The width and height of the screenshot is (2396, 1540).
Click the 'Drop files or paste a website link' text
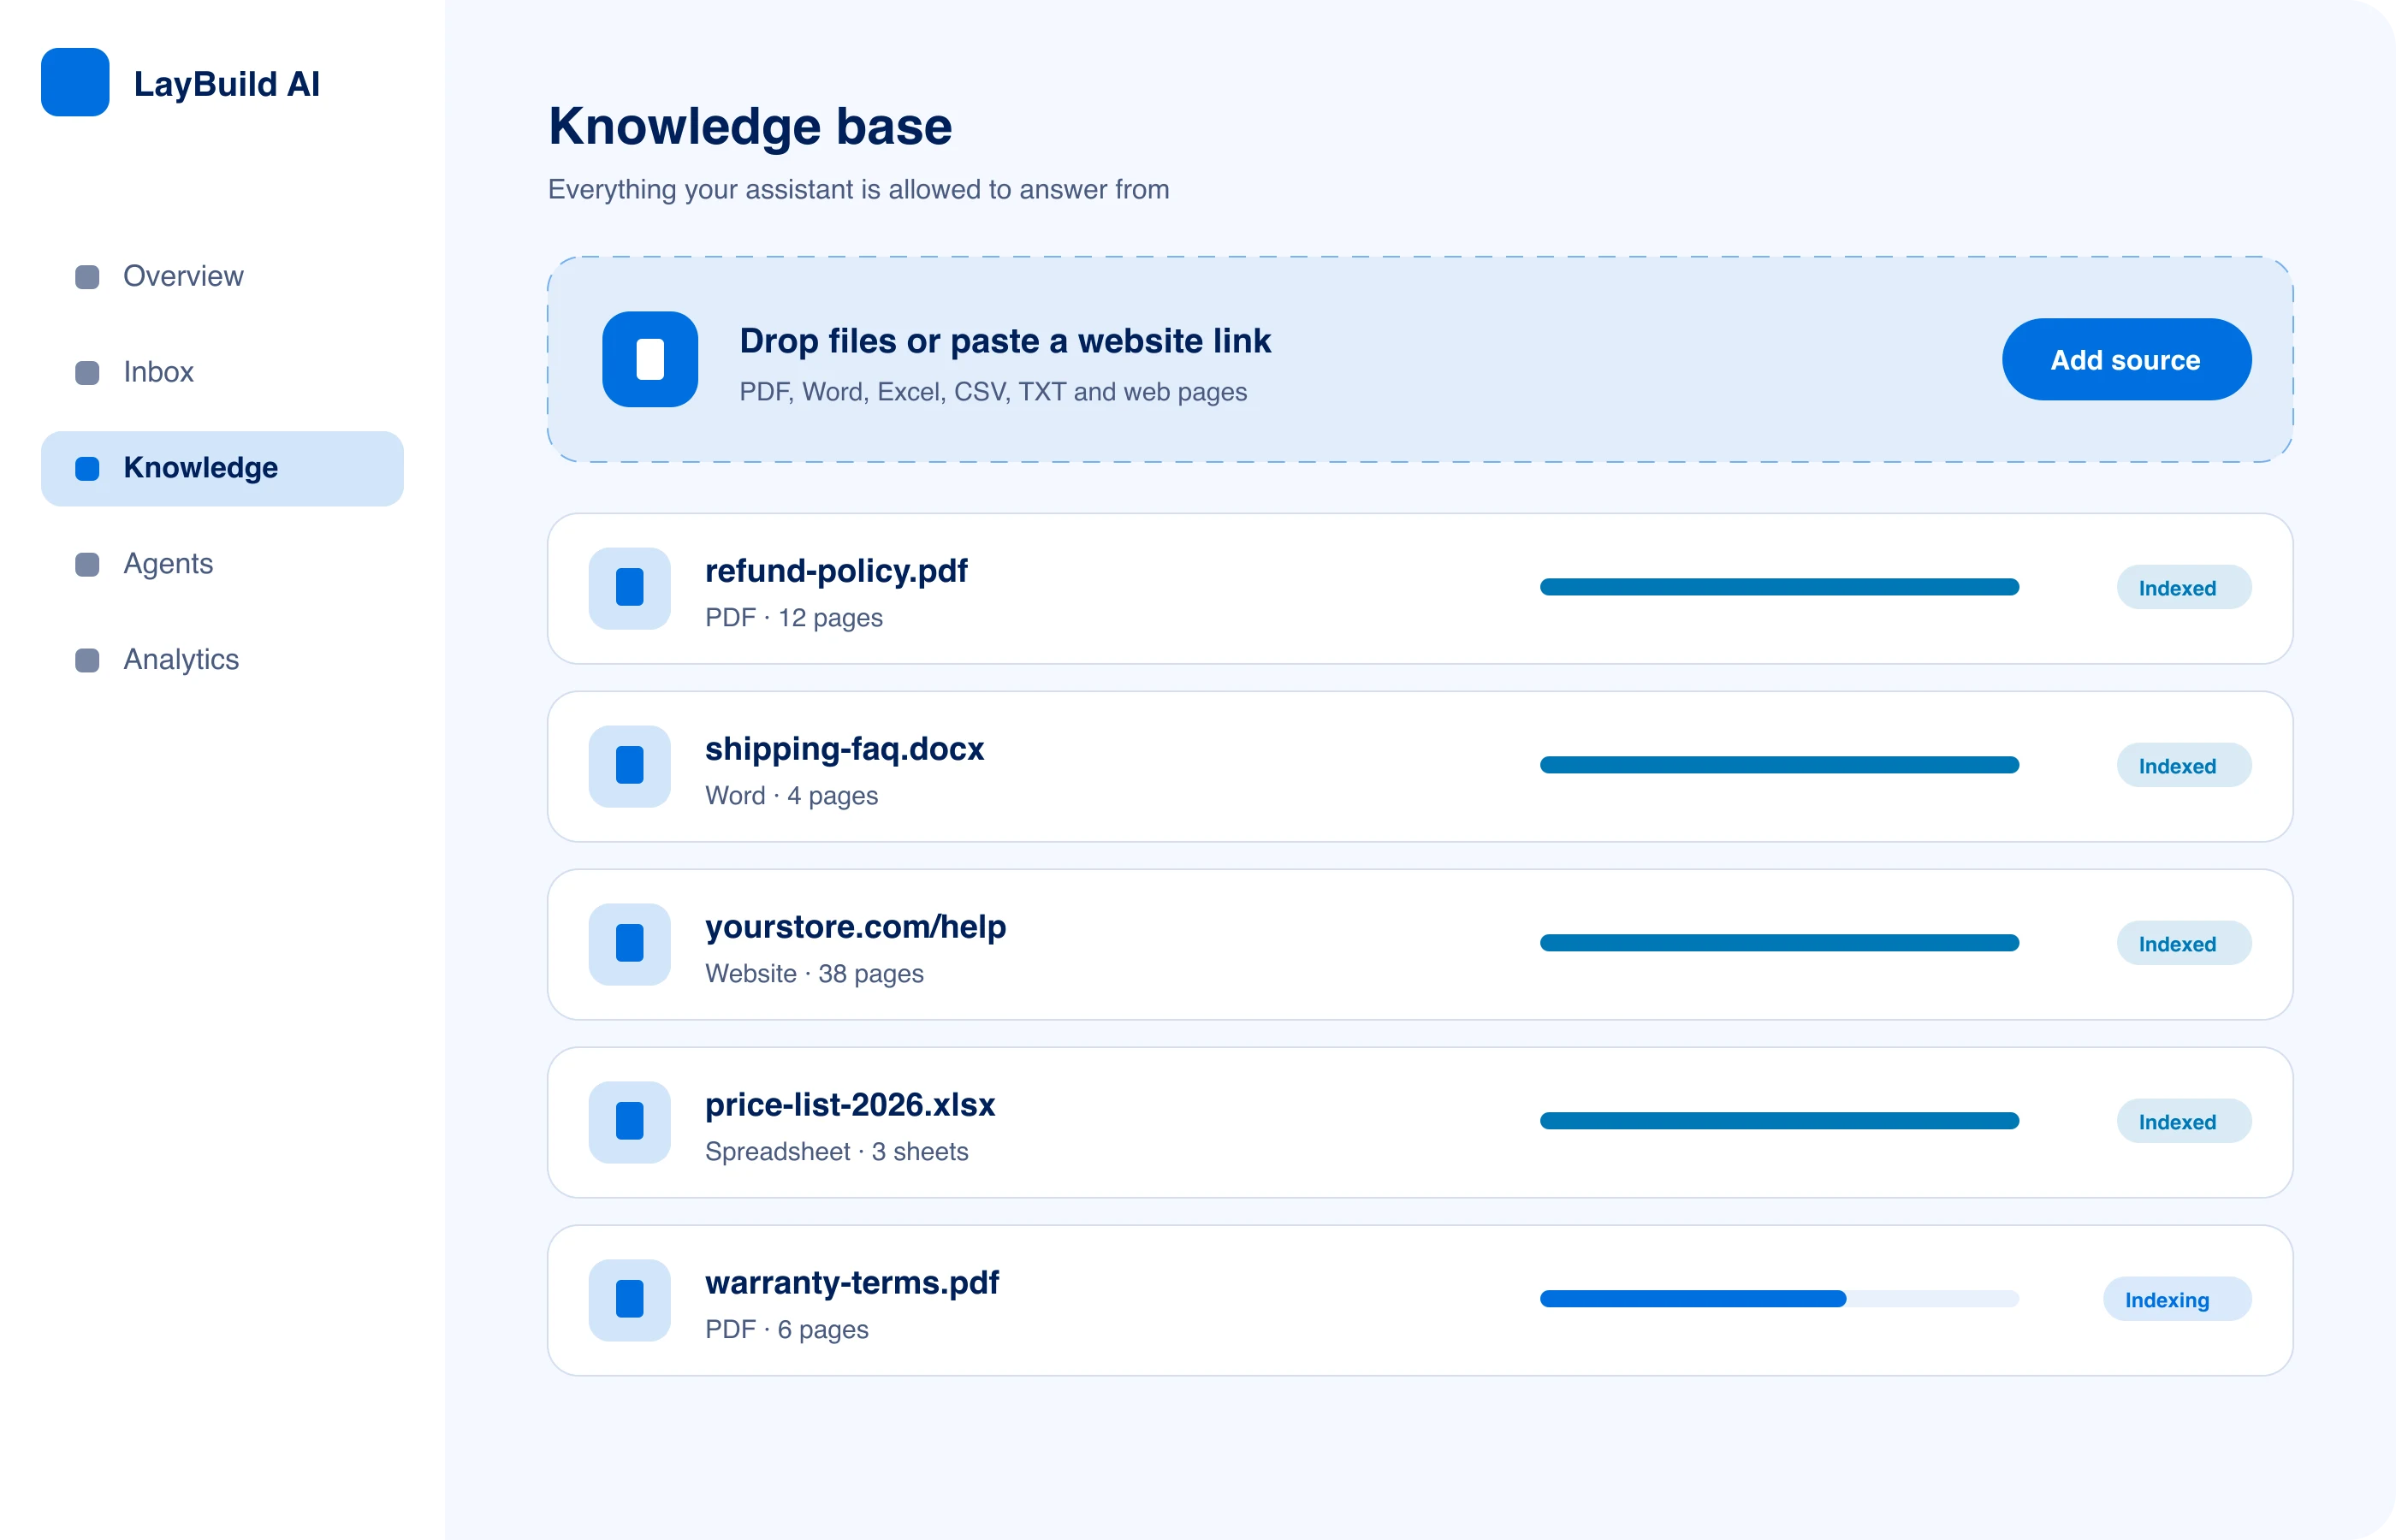click(1005, 341)
